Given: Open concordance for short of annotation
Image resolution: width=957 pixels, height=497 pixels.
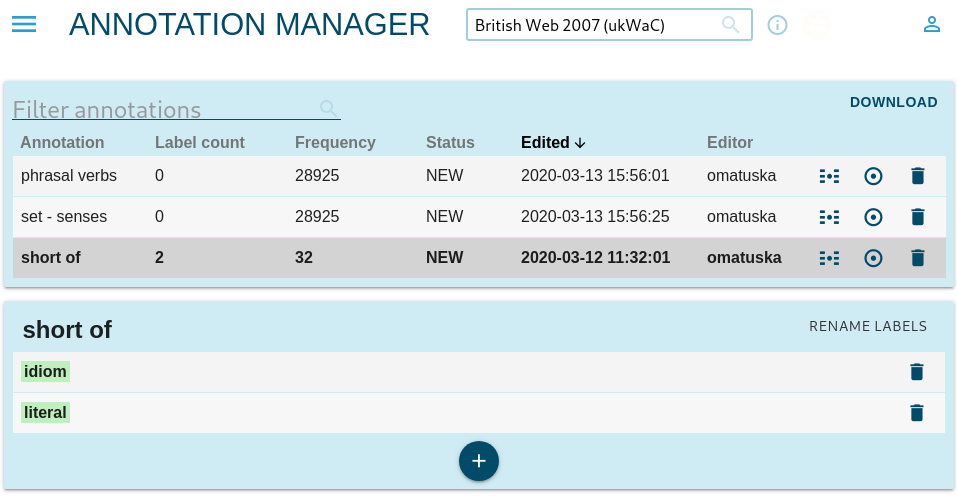Looking at the screenshot, I should point(829,258).
